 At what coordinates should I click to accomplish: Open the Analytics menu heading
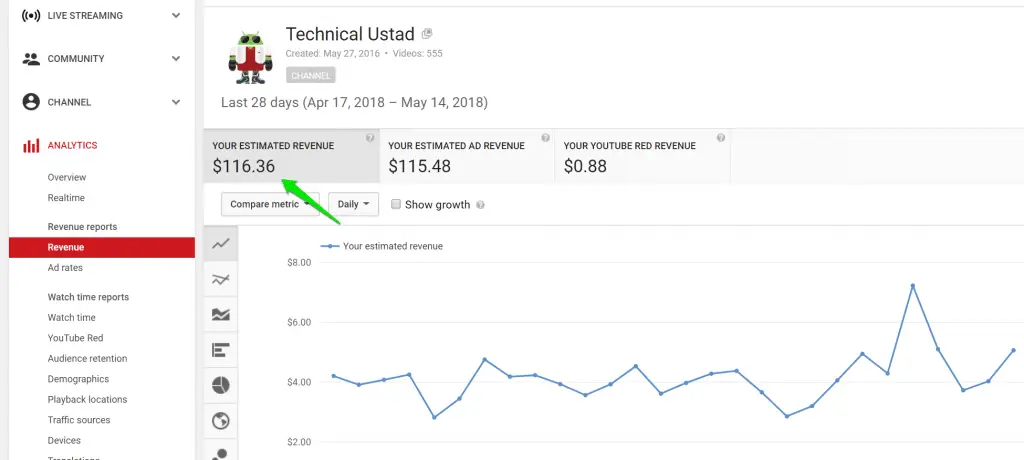pyautogui.click(x=72, y=146)
